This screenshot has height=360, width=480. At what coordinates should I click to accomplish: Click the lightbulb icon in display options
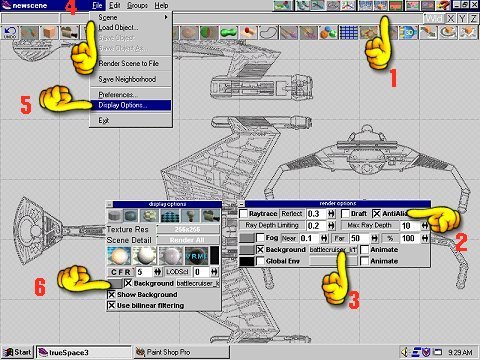pos(190,216)
